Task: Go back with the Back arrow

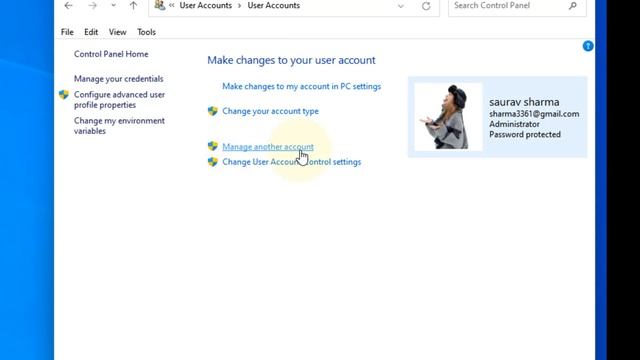Action: (69, 6)
